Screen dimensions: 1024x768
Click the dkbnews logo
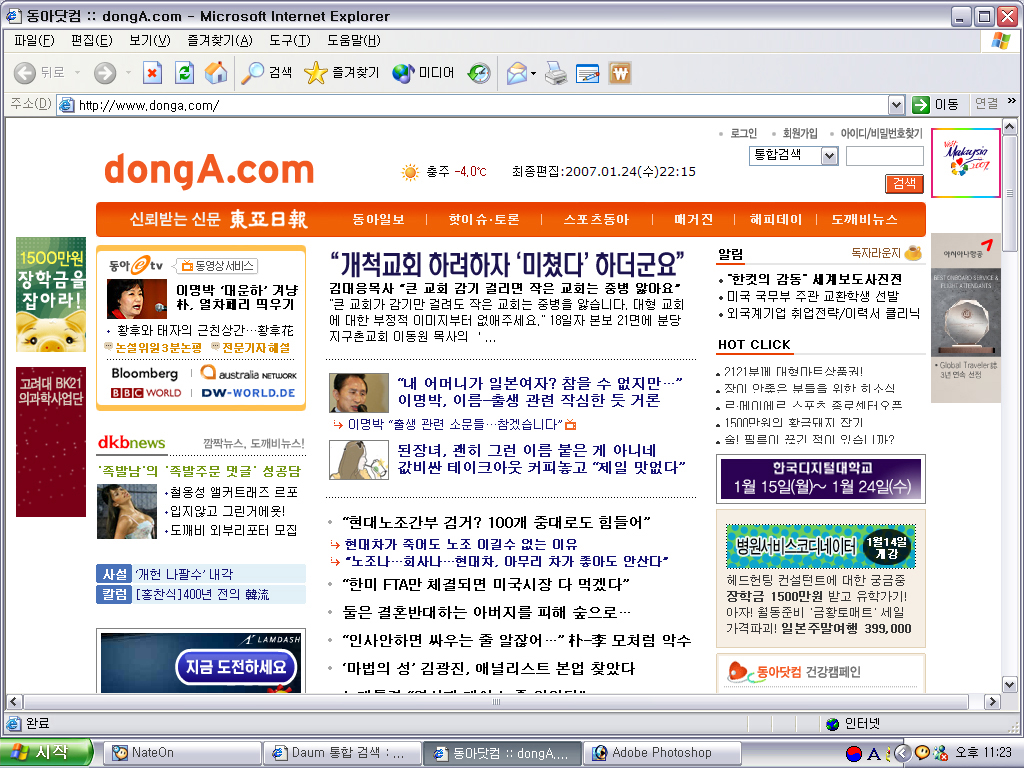coord(131,443)
